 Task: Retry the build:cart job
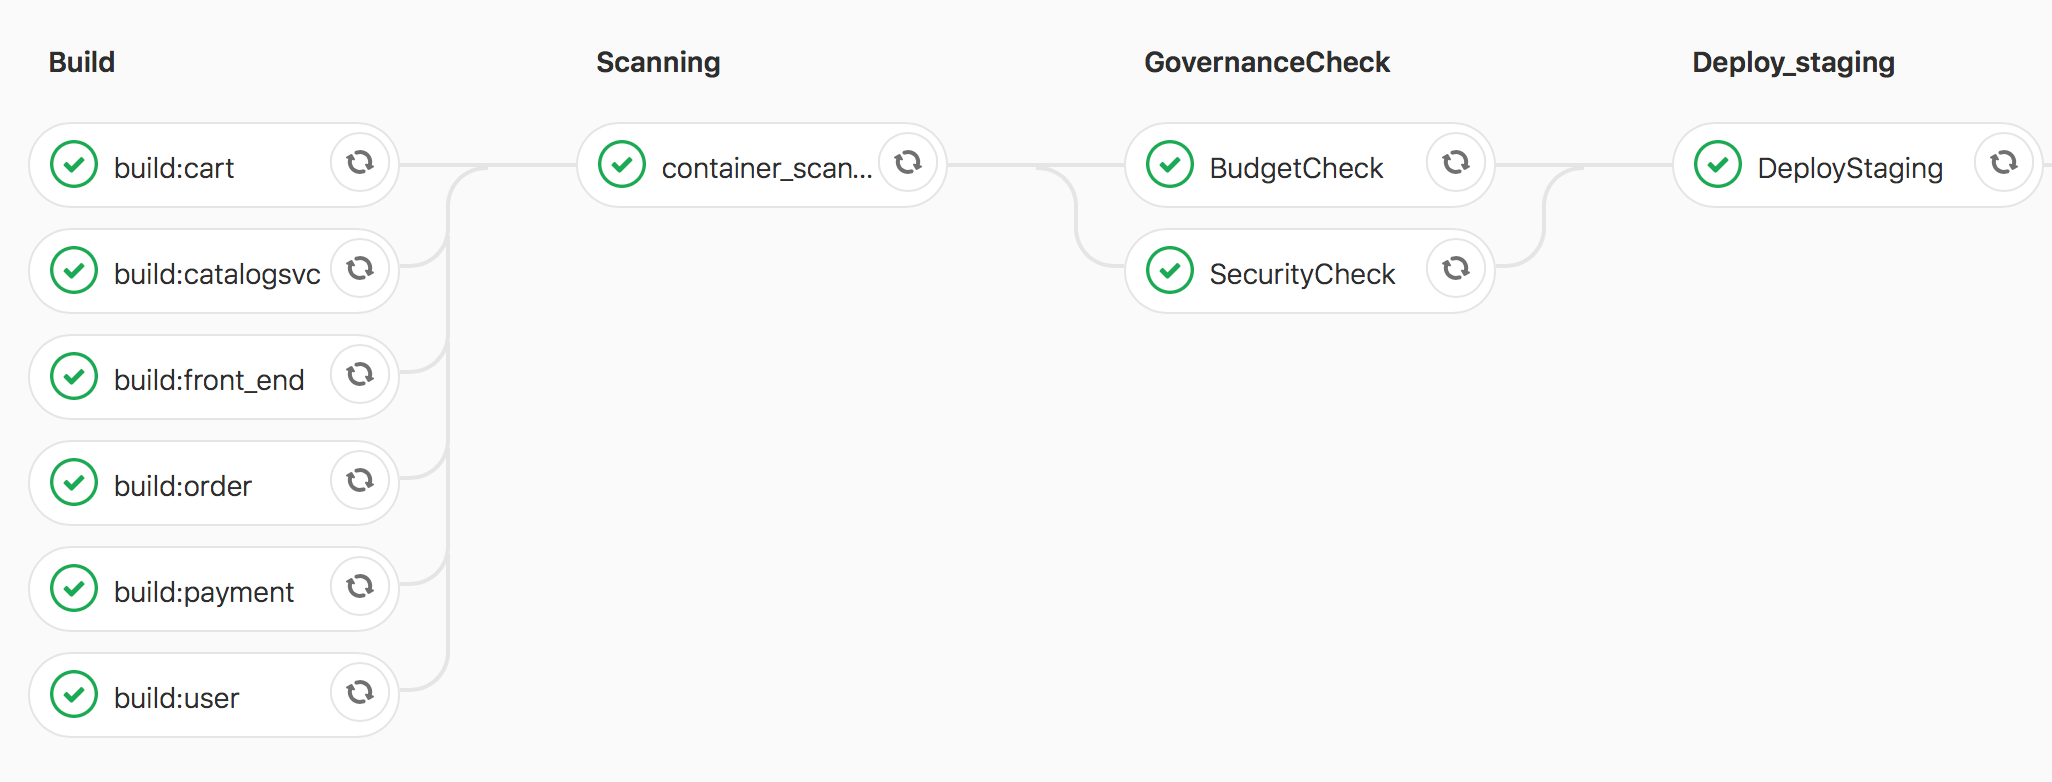click(x=360, y=163)
